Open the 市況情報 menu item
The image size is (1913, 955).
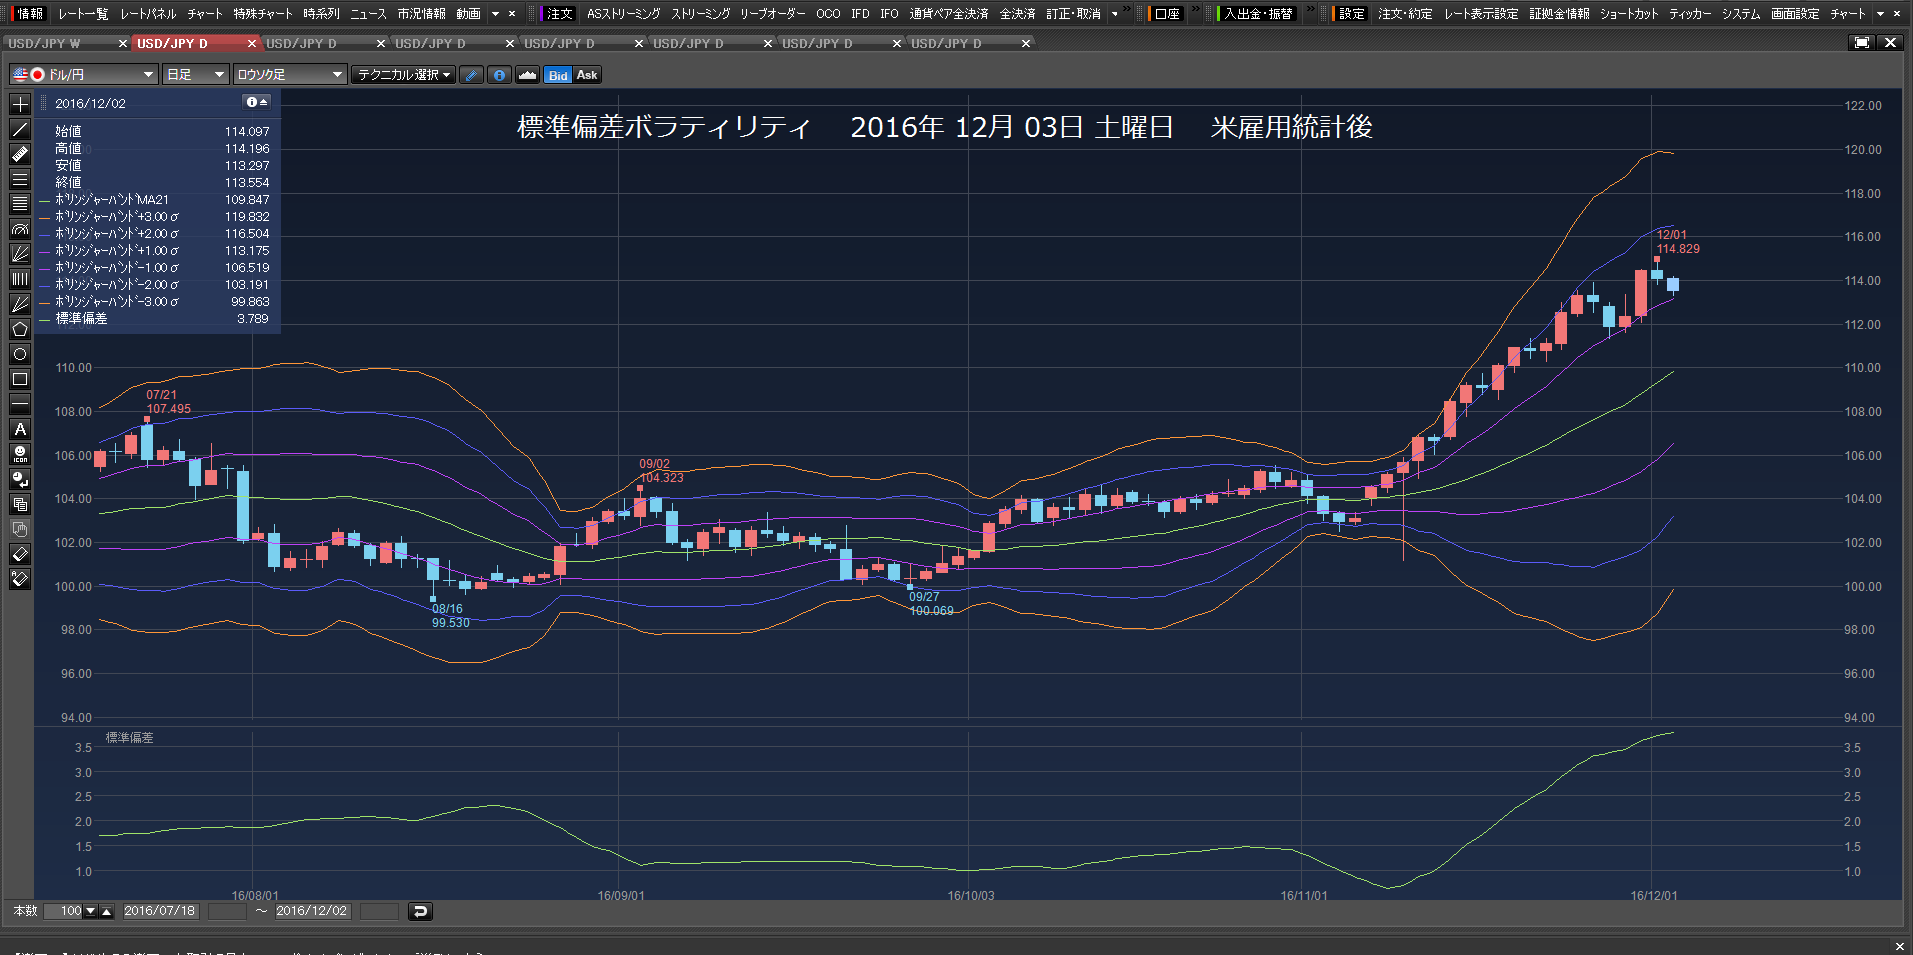(x=421, y=14)
